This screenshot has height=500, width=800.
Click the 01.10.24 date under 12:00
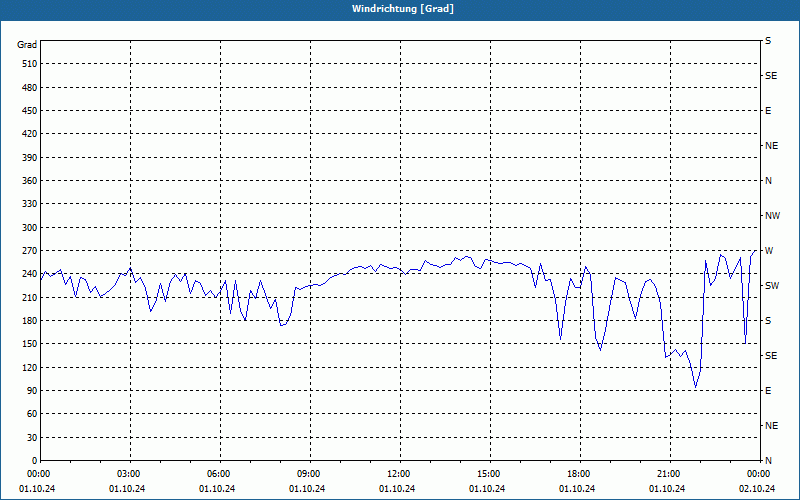(397, 489)
